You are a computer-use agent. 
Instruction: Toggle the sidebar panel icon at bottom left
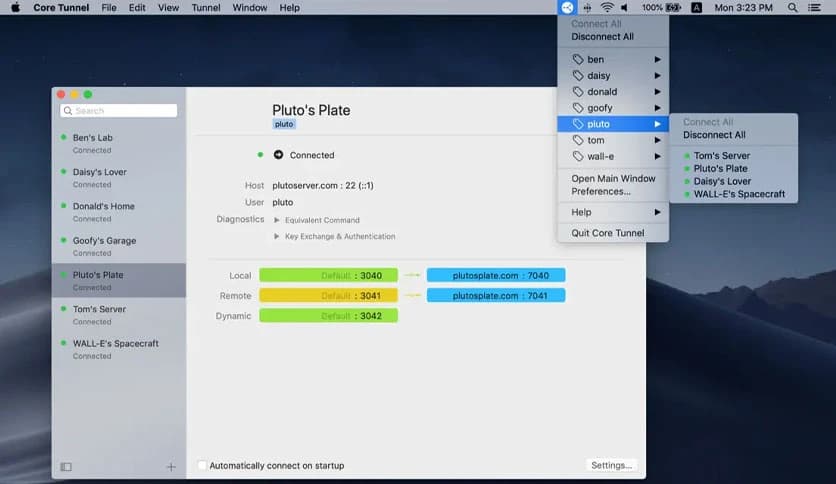(66, 467)
